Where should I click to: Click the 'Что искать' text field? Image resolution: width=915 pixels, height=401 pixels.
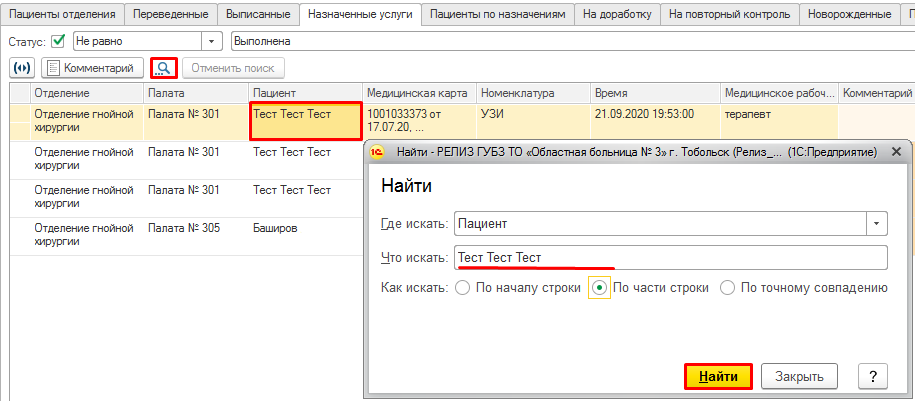tap(670, 258)
